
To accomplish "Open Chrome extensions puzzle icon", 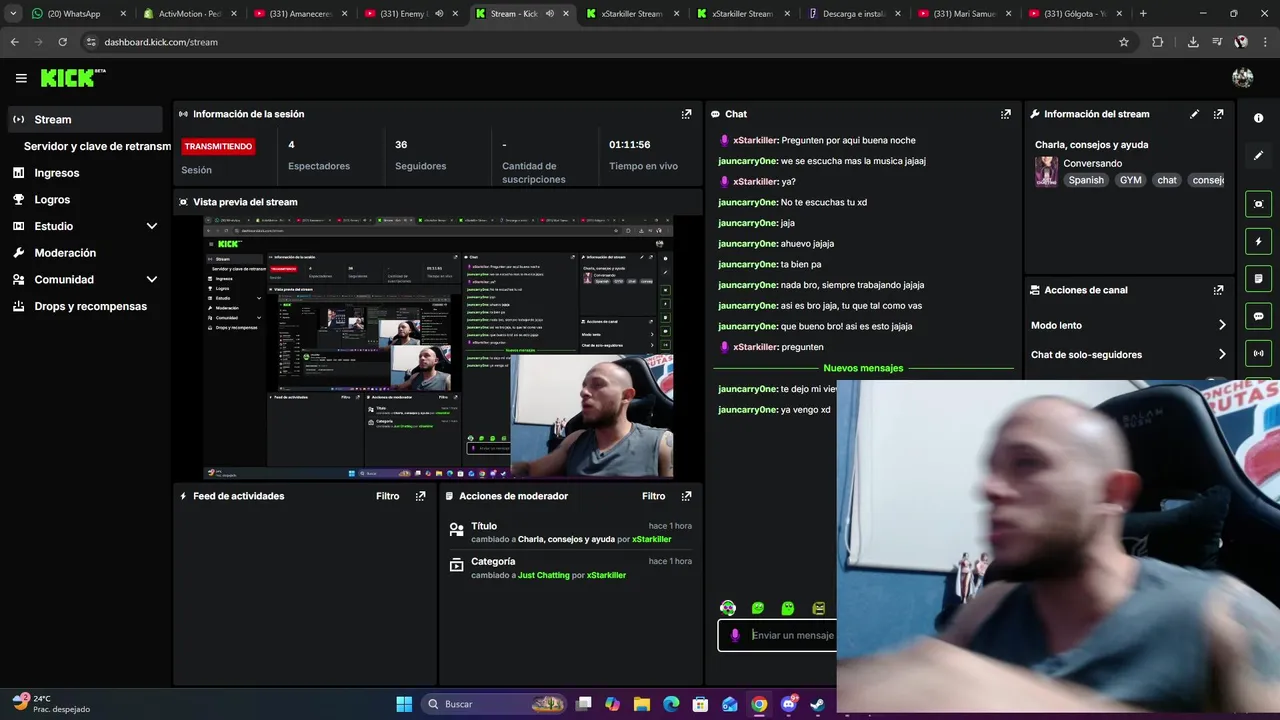I will pyautogui.click(x=1158, y=42).
